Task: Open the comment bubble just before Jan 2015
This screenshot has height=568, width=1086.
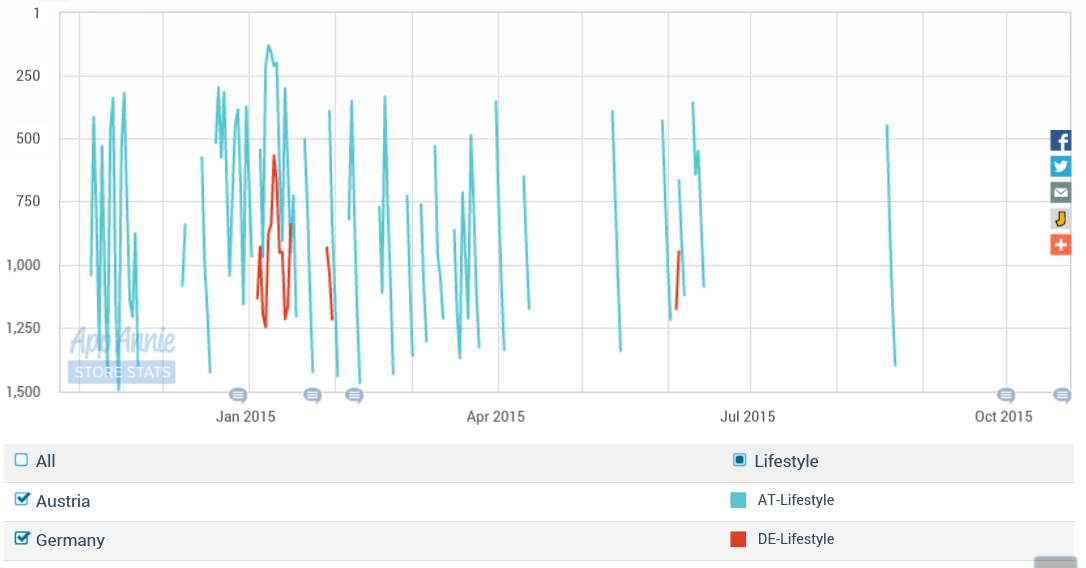Action: [x=238, y=396]
